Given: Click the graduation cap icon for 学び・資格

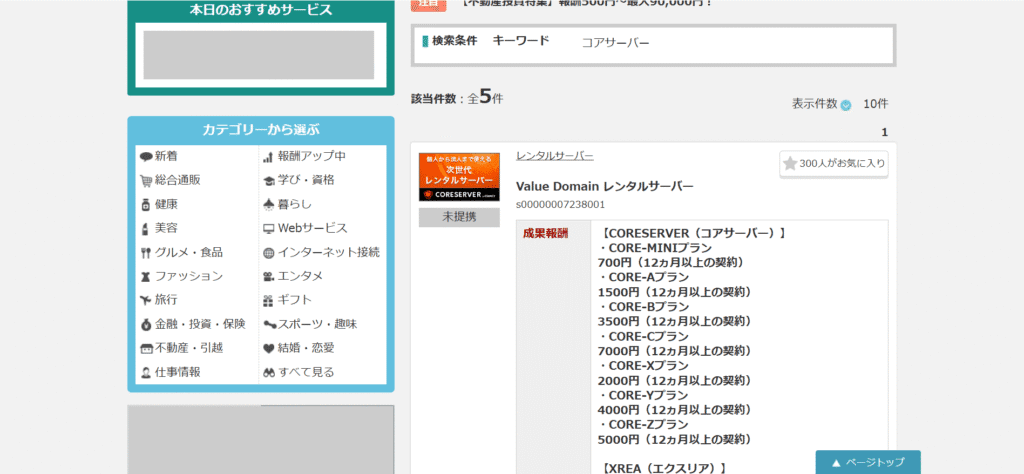Looking at the screenshot, I should pyautogui.click(x=268, y=181).
